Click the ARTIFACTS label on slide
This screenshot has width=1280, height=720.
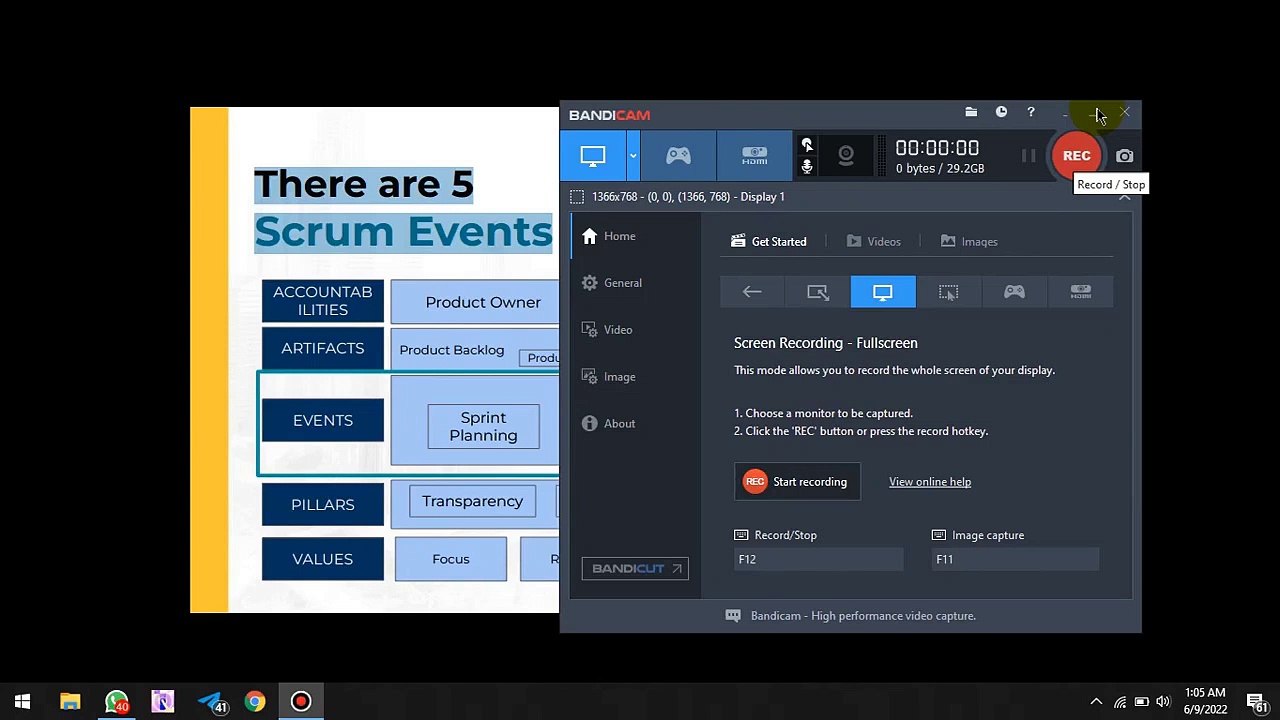[323, 349]
